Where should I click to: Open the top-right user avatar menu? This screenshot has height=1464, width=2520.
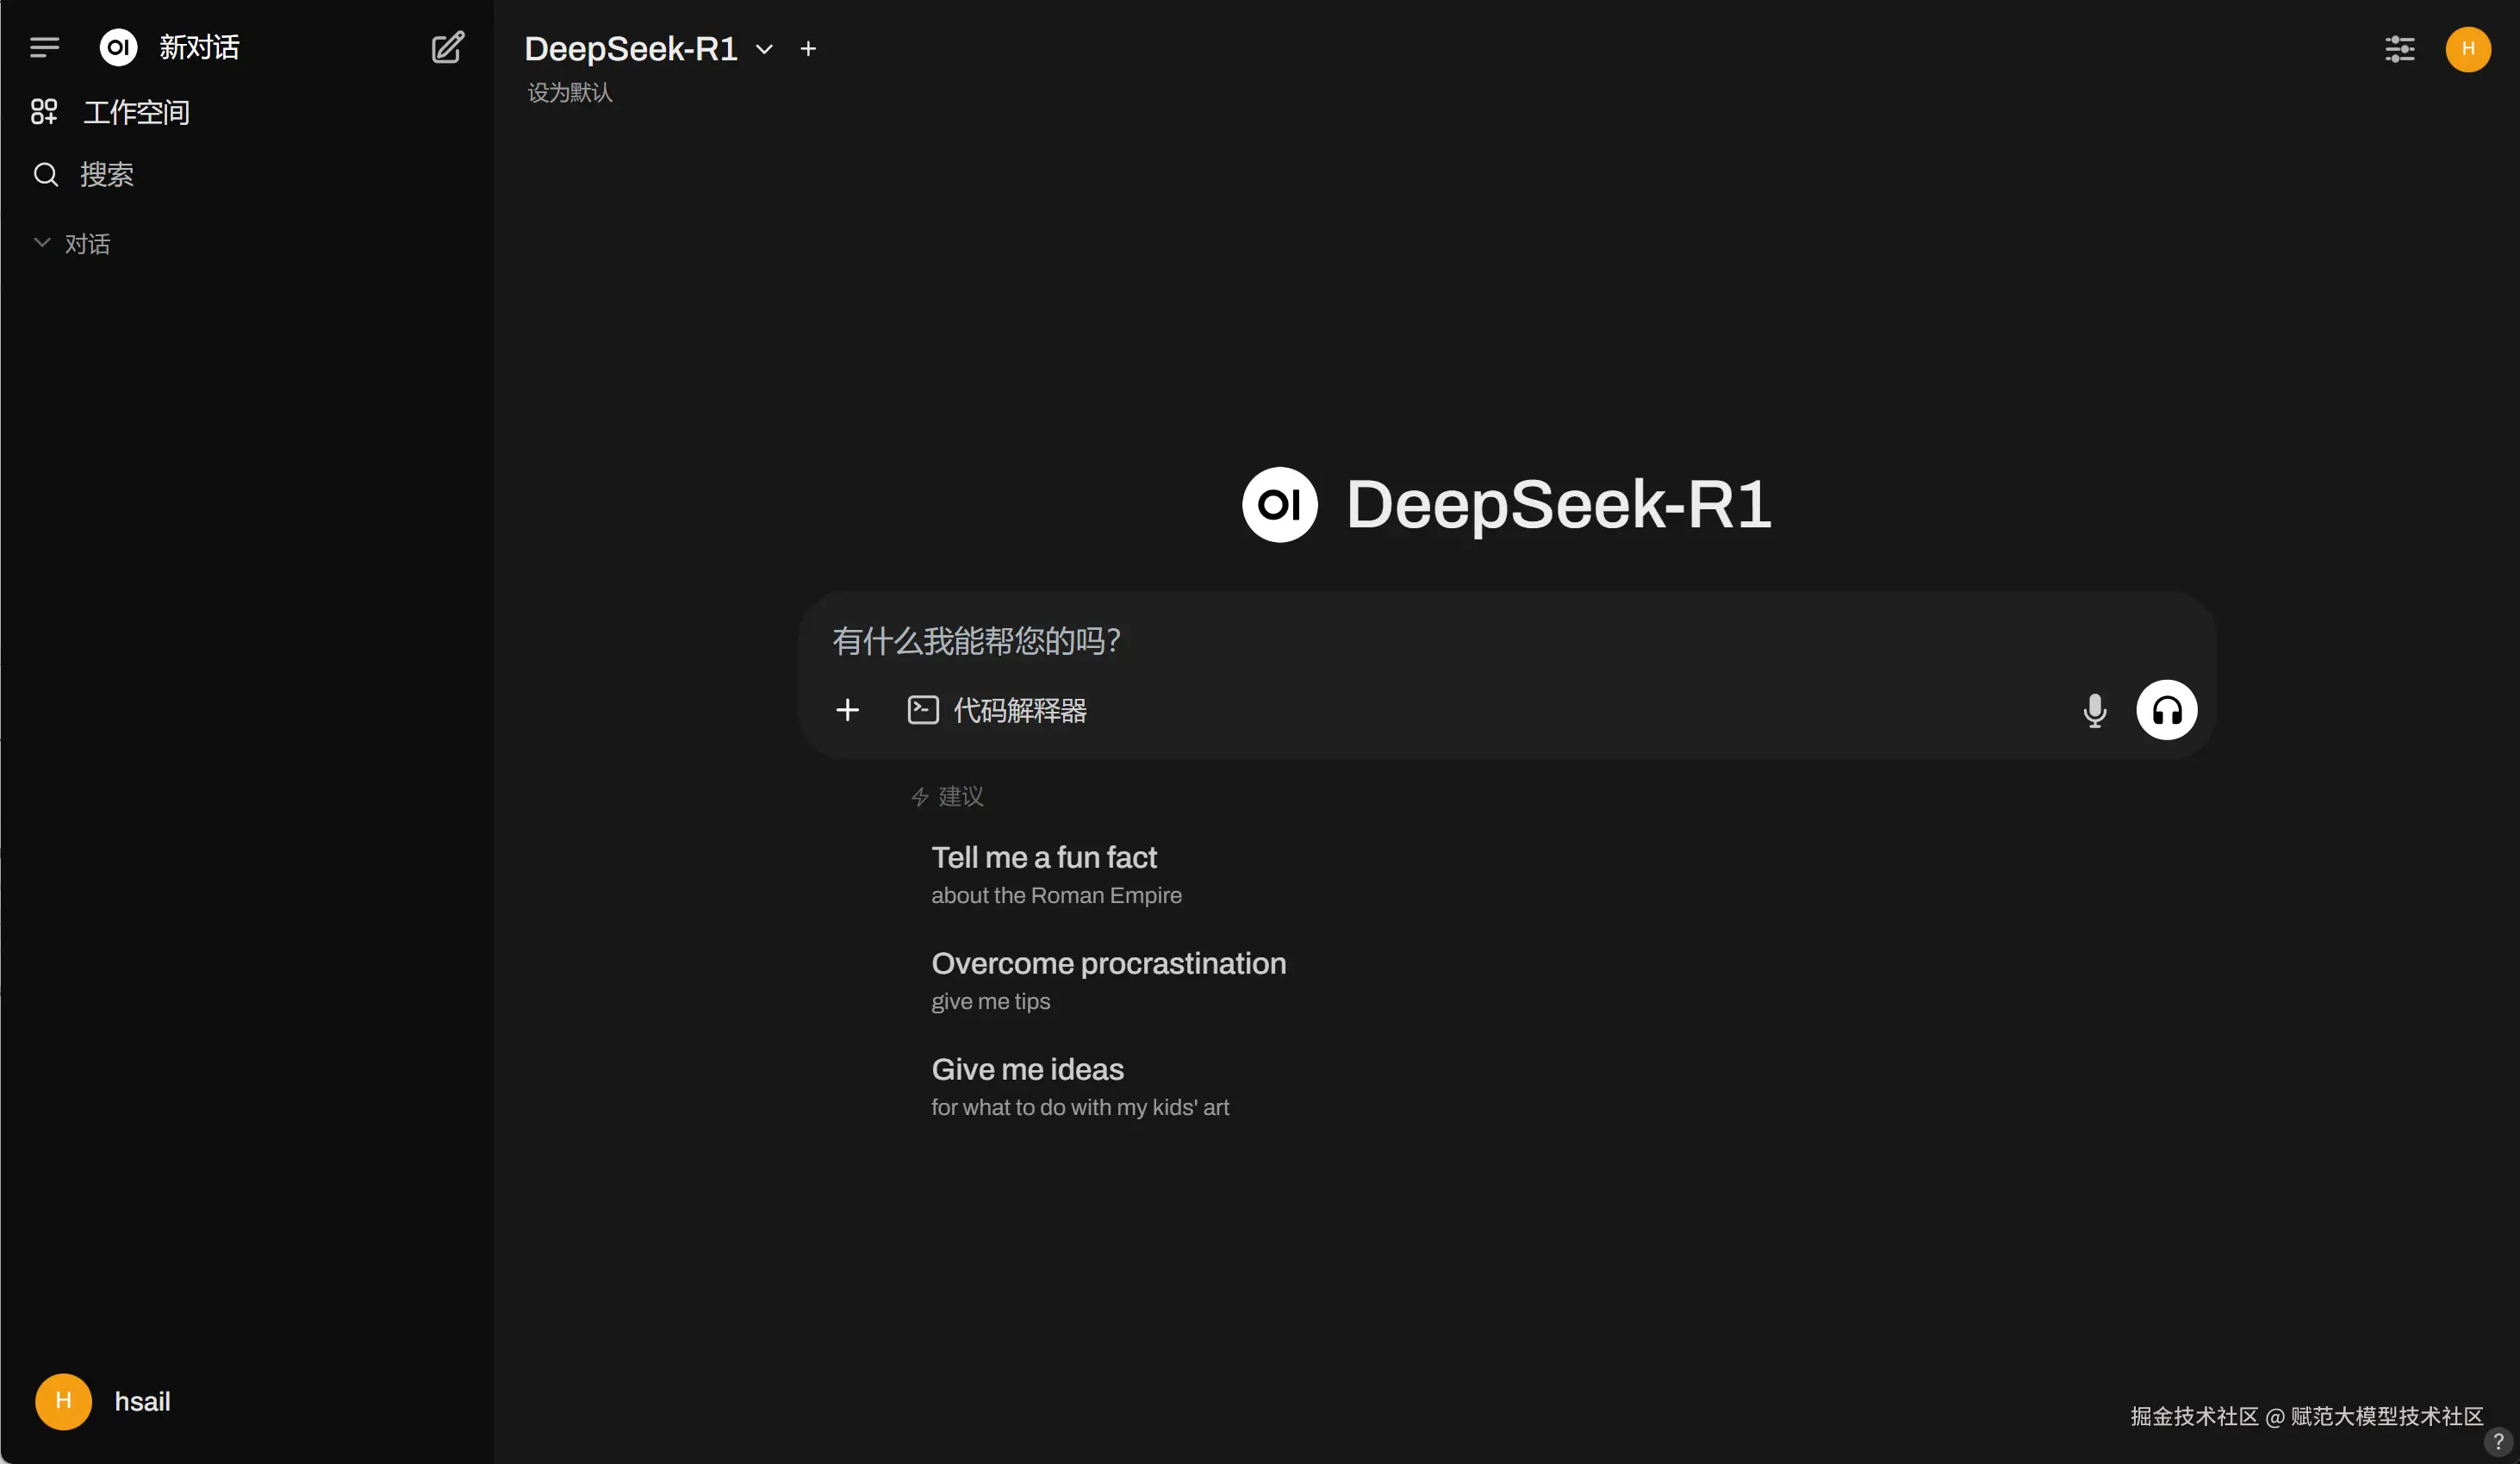pyautogui.click(x=2467, y=49)
